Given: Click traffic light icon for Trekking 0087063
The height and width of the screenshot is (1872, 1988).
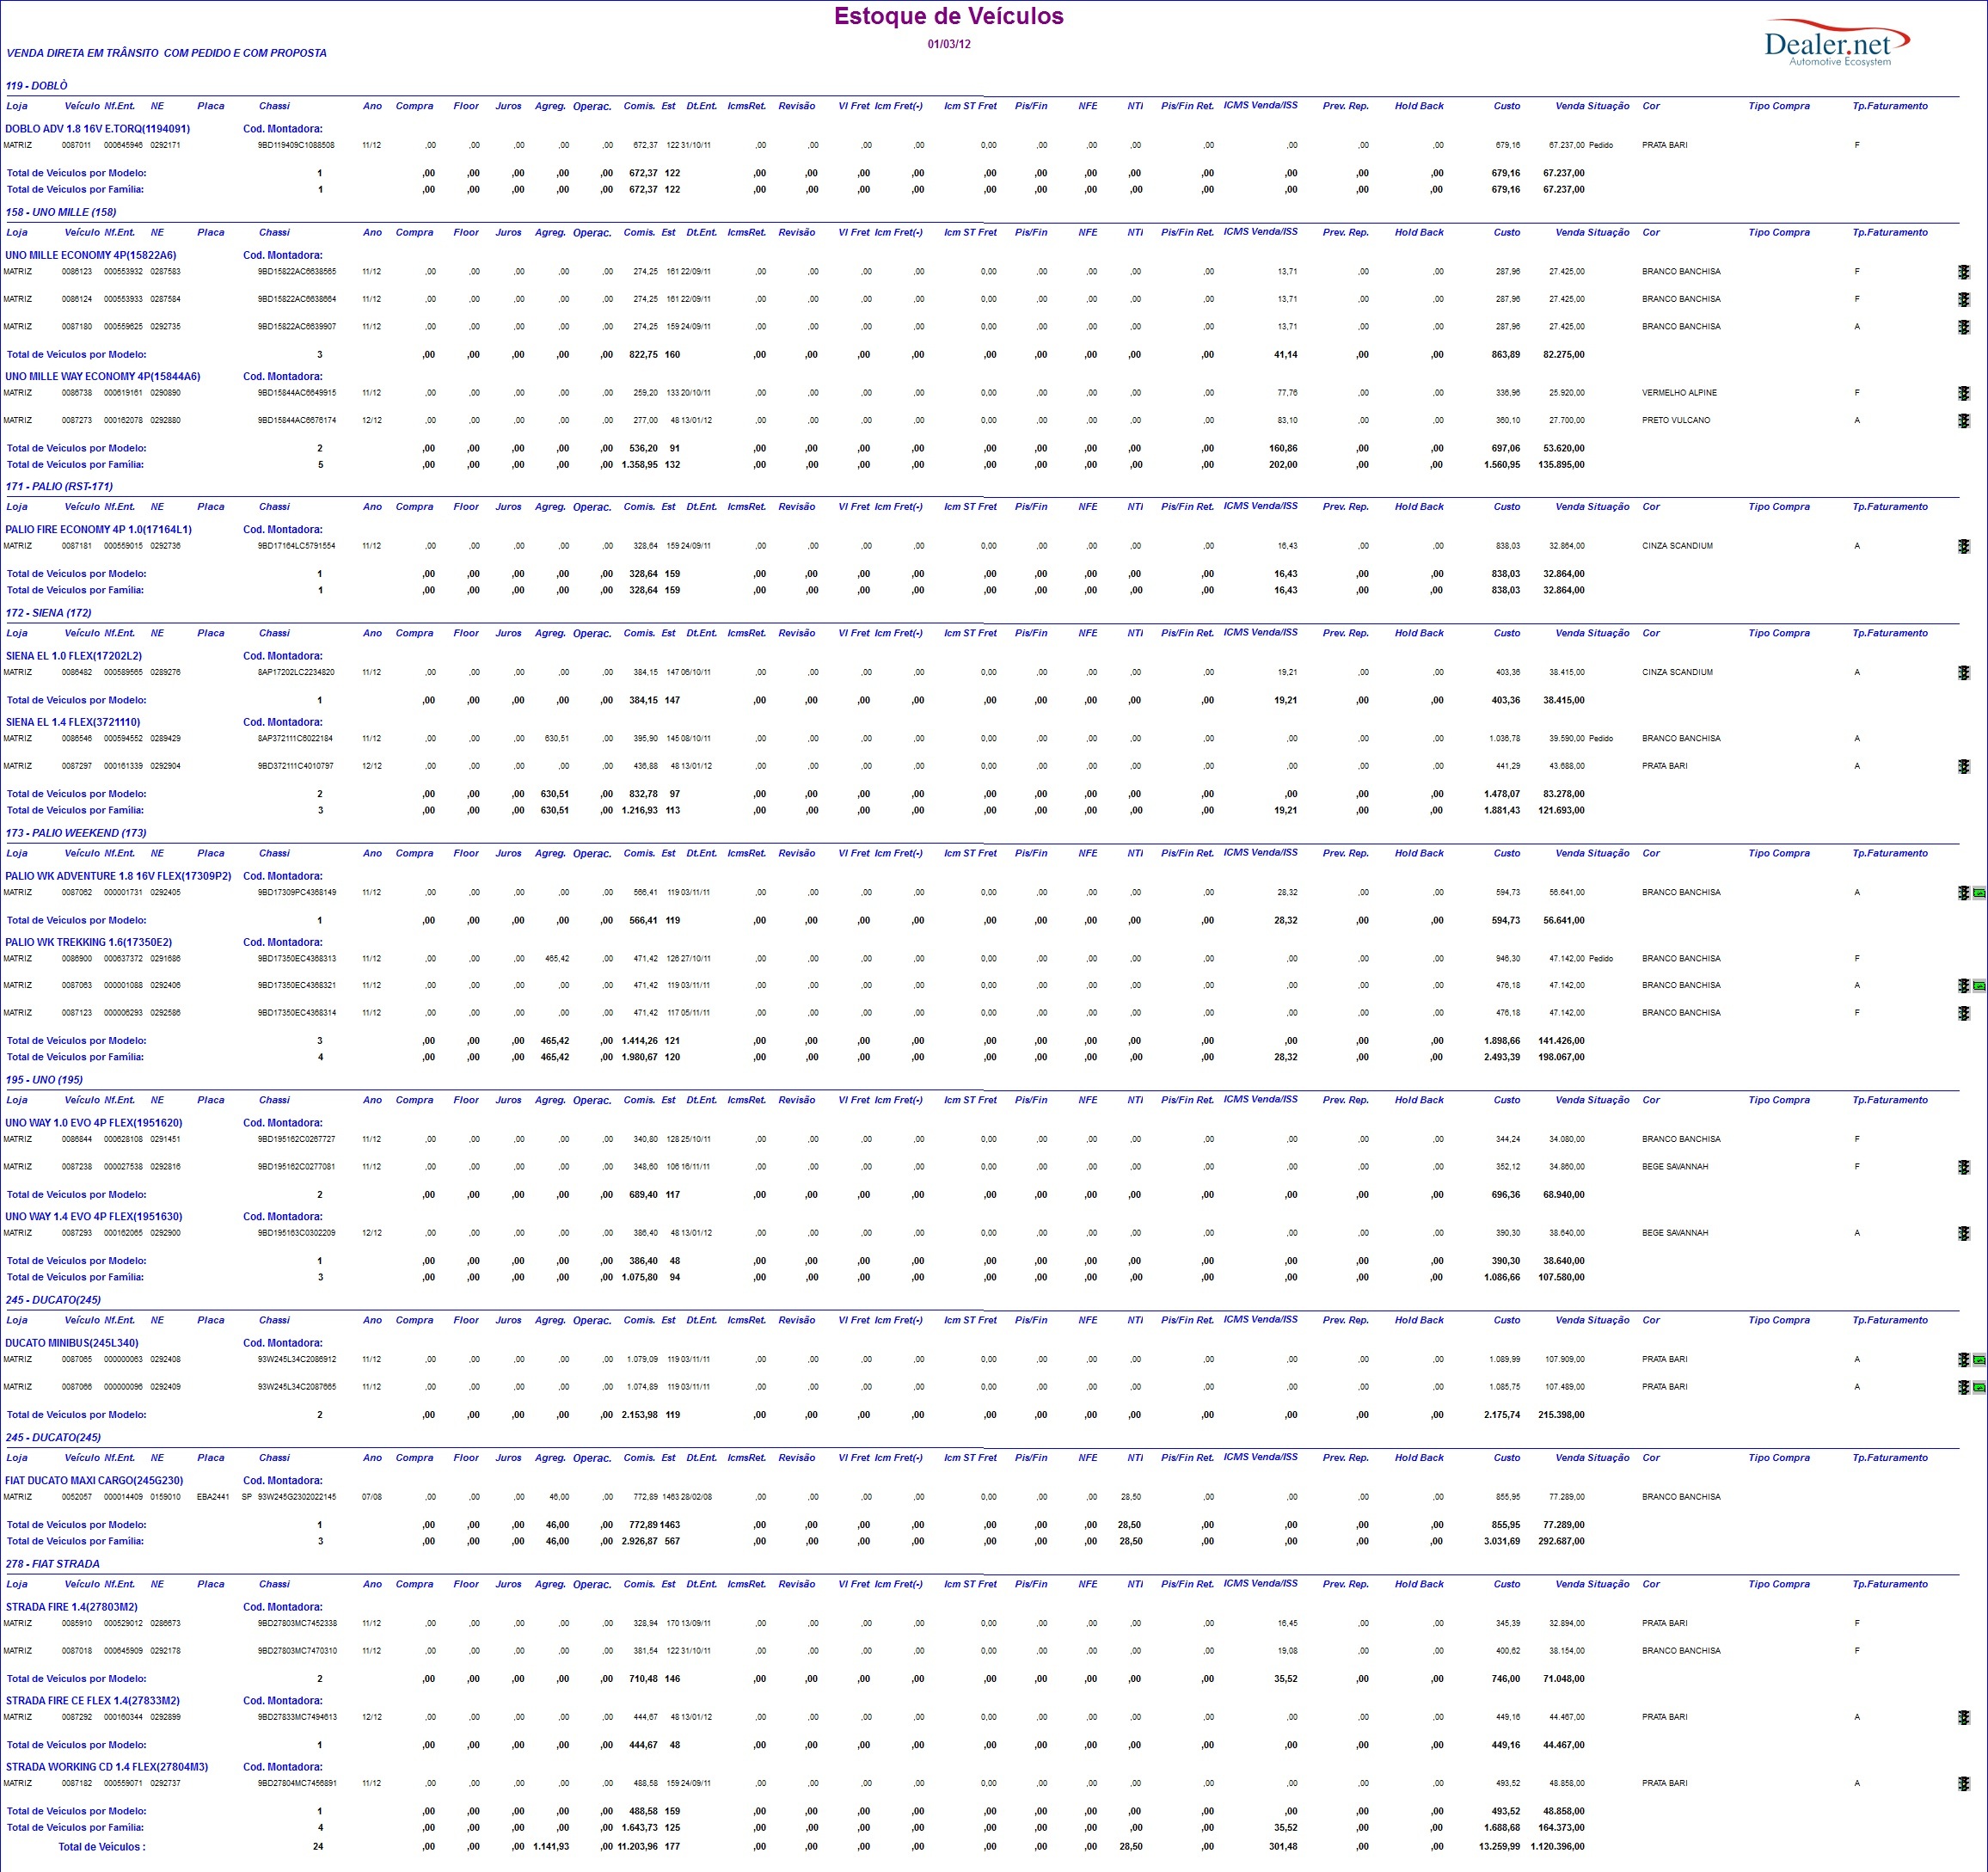Looking at the screenshot, I should pos(1964,986).
